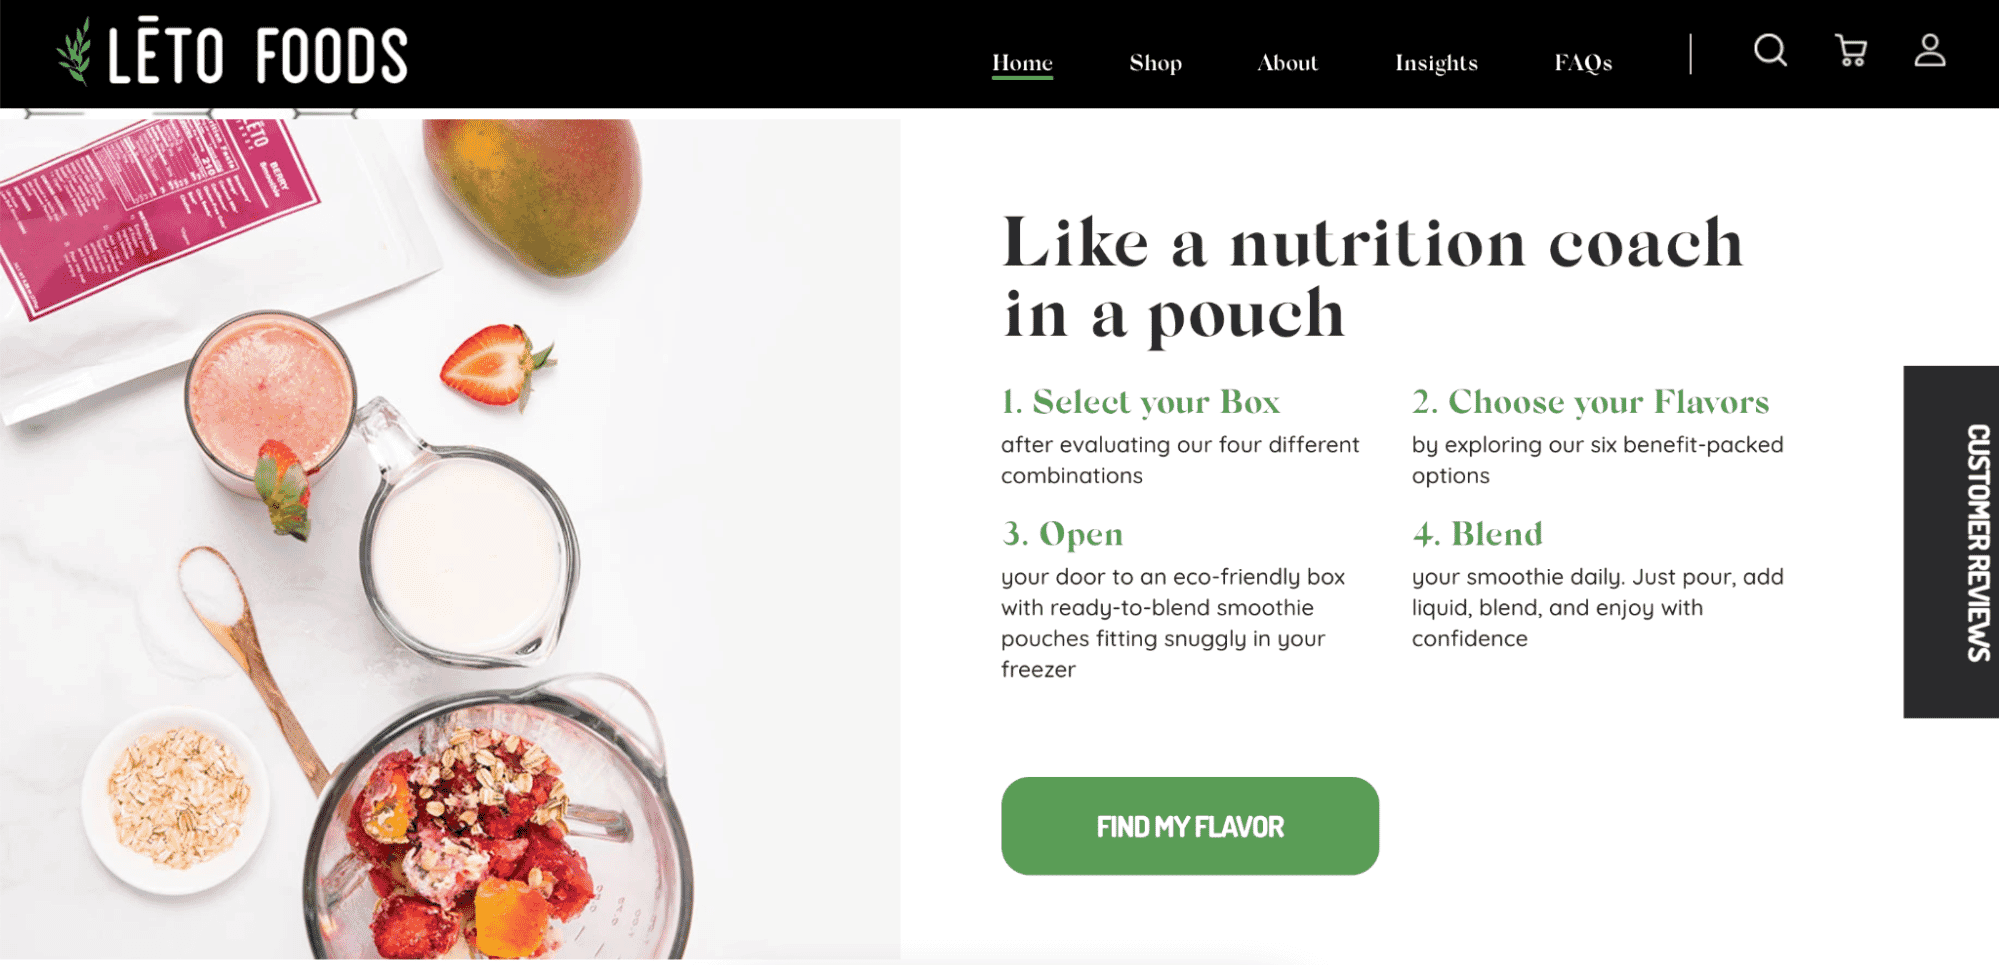Click the main nutrition coach headline
The width and height of the screenshot is (1999, 966).
[1372, 278]
